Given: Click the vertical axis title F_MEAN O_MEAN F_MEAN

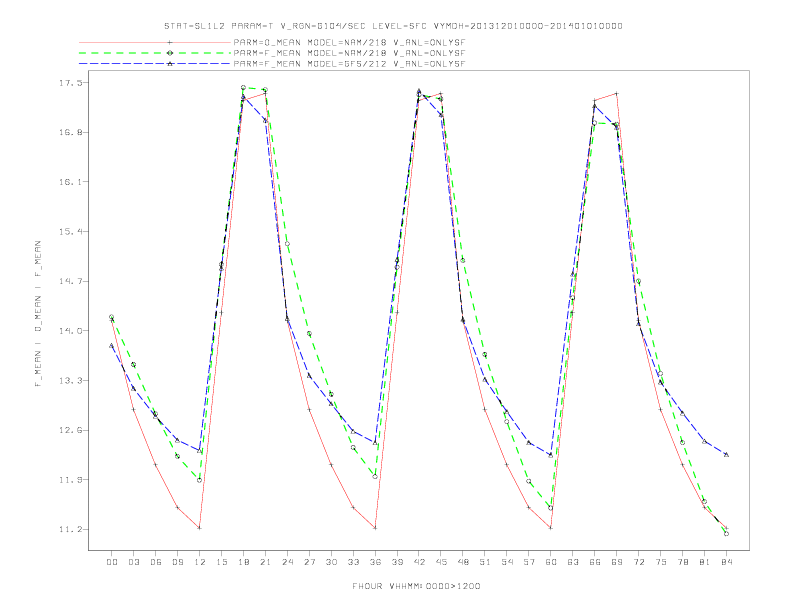Looking at the screenshot, I should coord(38,314).
